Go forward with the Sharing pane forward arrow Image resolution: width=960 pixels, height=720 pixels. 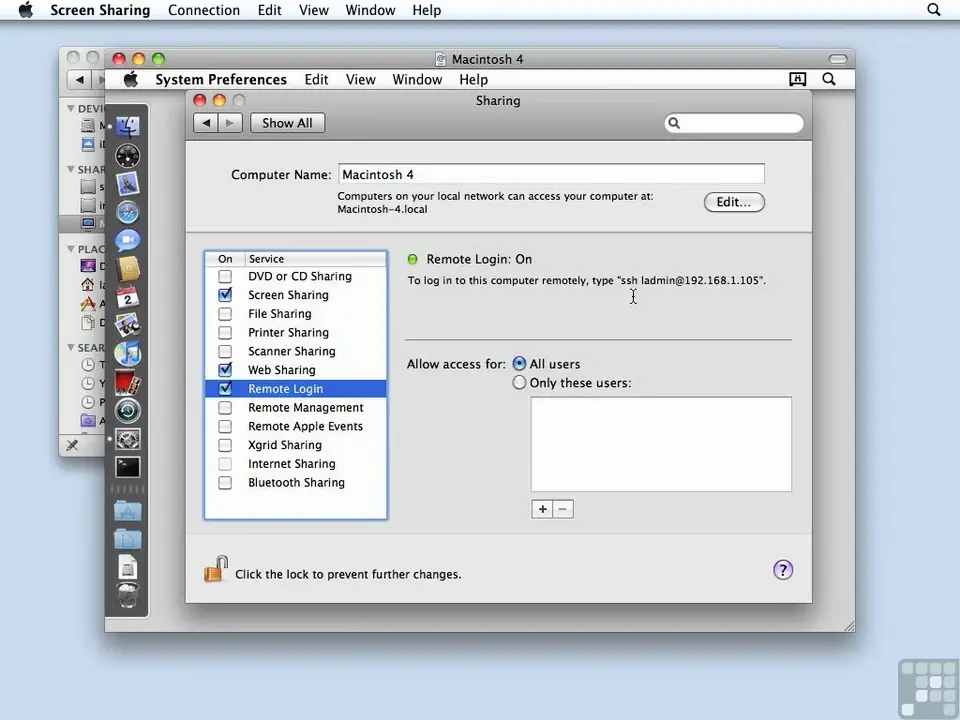(x=230, y=123)
